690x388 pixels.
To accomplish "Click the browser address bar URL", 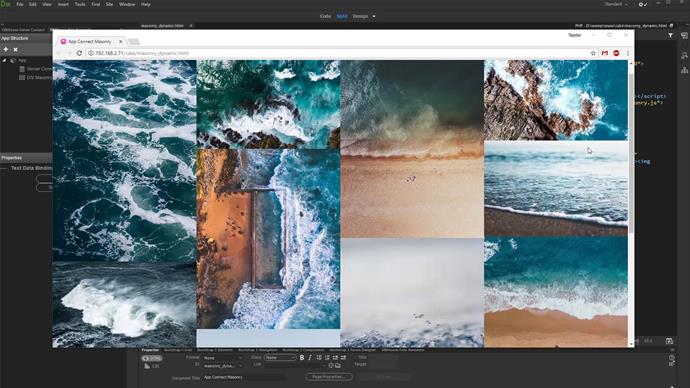I will click(x=142, y=53).
